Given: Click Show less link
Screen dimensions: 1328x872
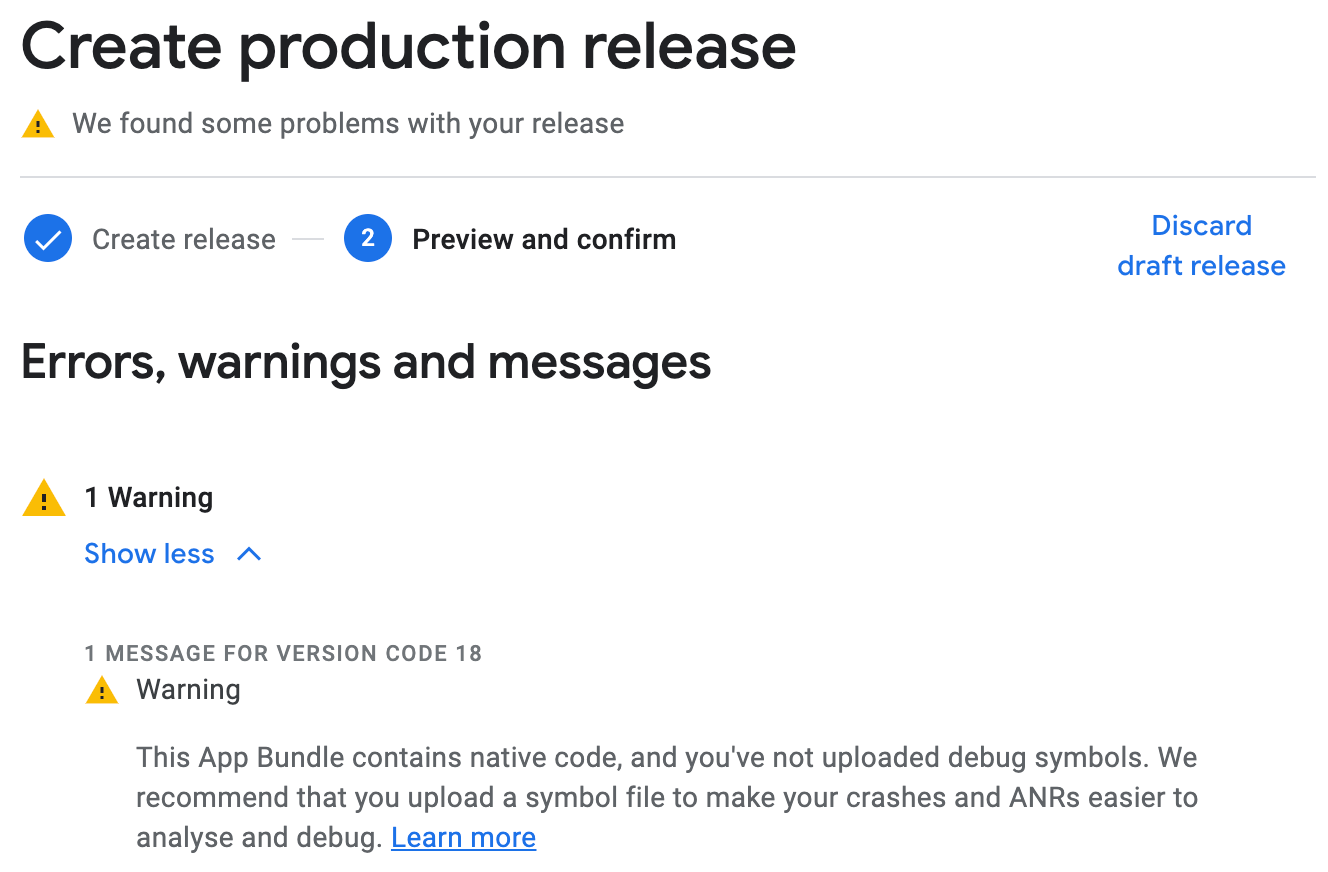Looking at the screenshot, I should pos(149,554).
